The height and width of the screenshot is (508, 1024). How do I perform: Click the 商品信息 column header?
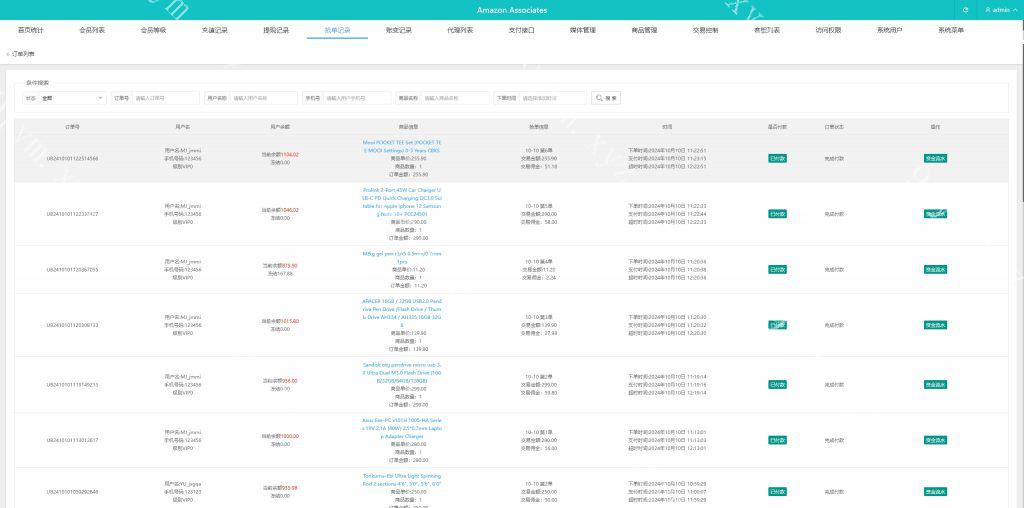pos(409,127)
